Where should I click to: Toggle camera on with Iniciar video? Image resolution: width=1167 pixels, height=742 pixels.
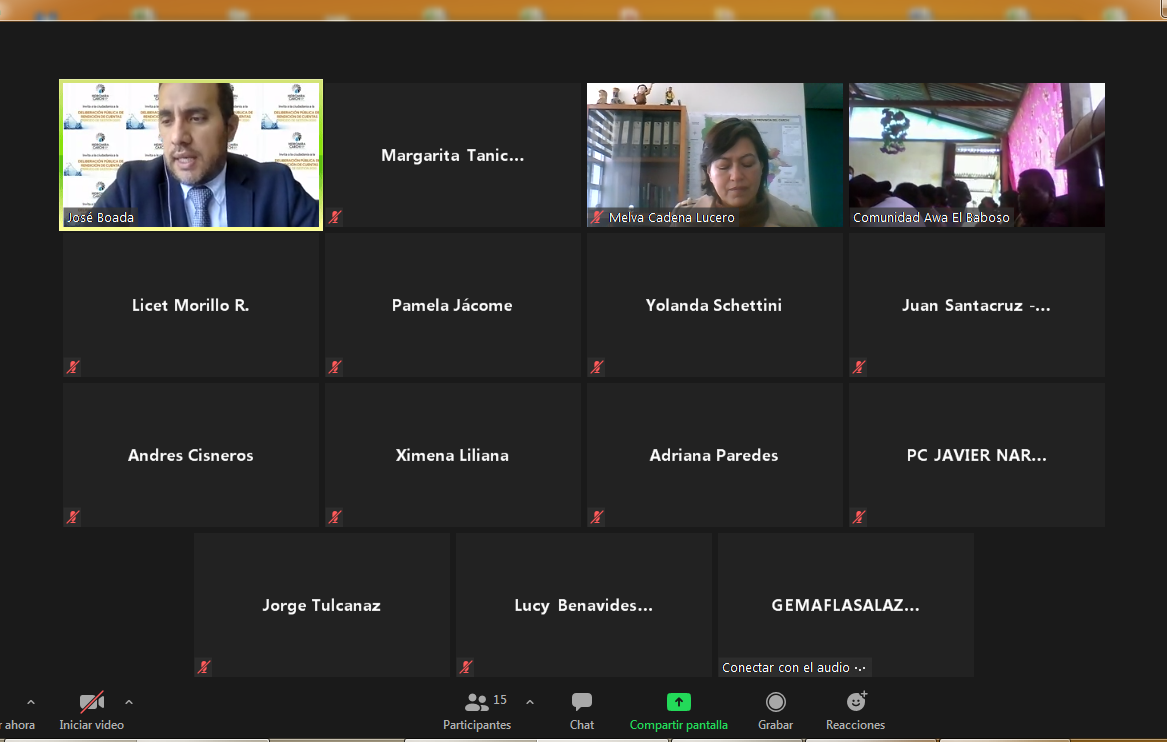(x=92, y=702)
